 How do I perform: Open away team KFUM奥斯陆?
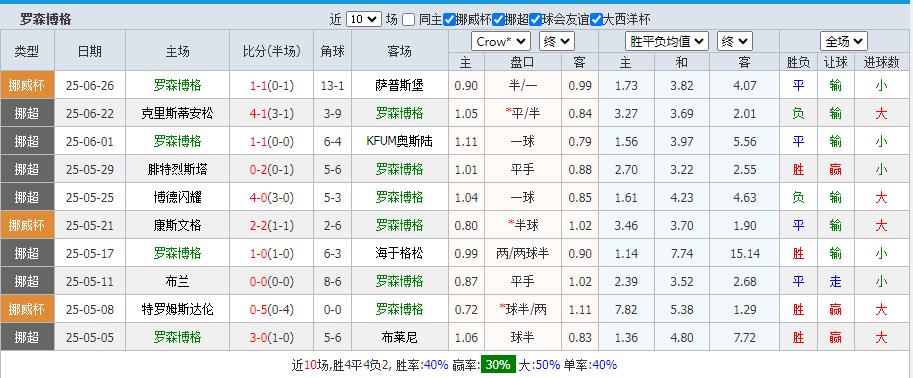click(399, 142)
